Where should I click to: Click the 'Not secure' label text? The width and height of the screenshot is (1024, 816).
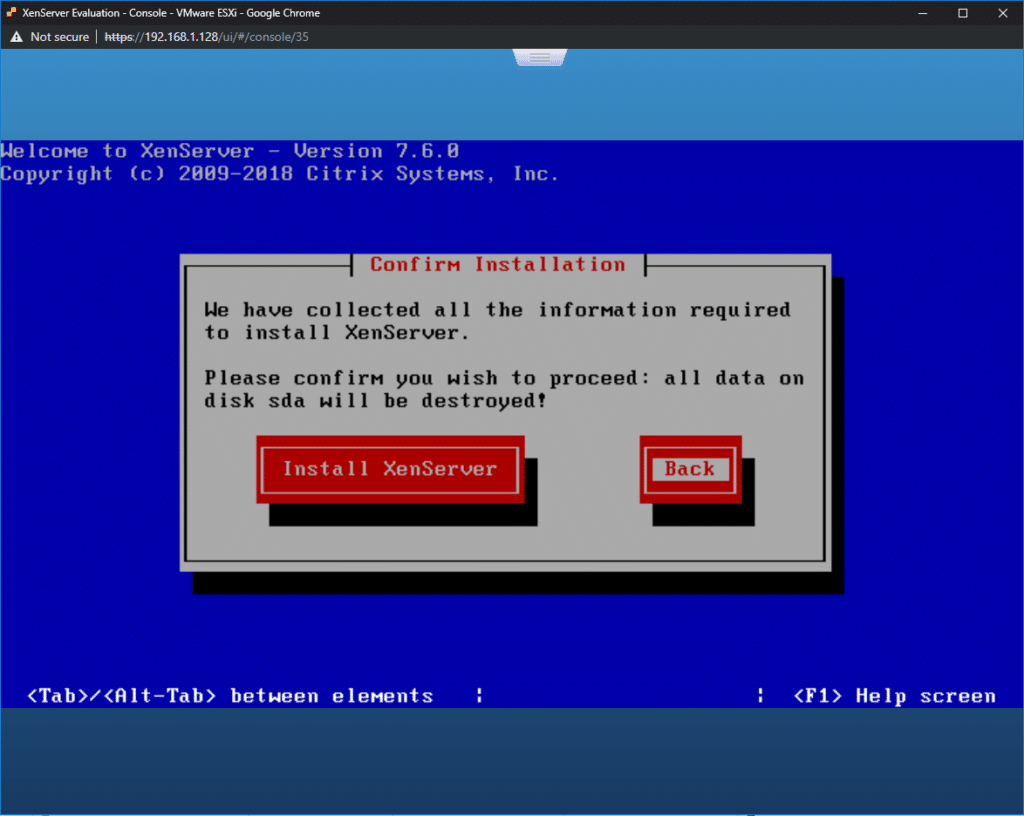[x=59, y=37]
